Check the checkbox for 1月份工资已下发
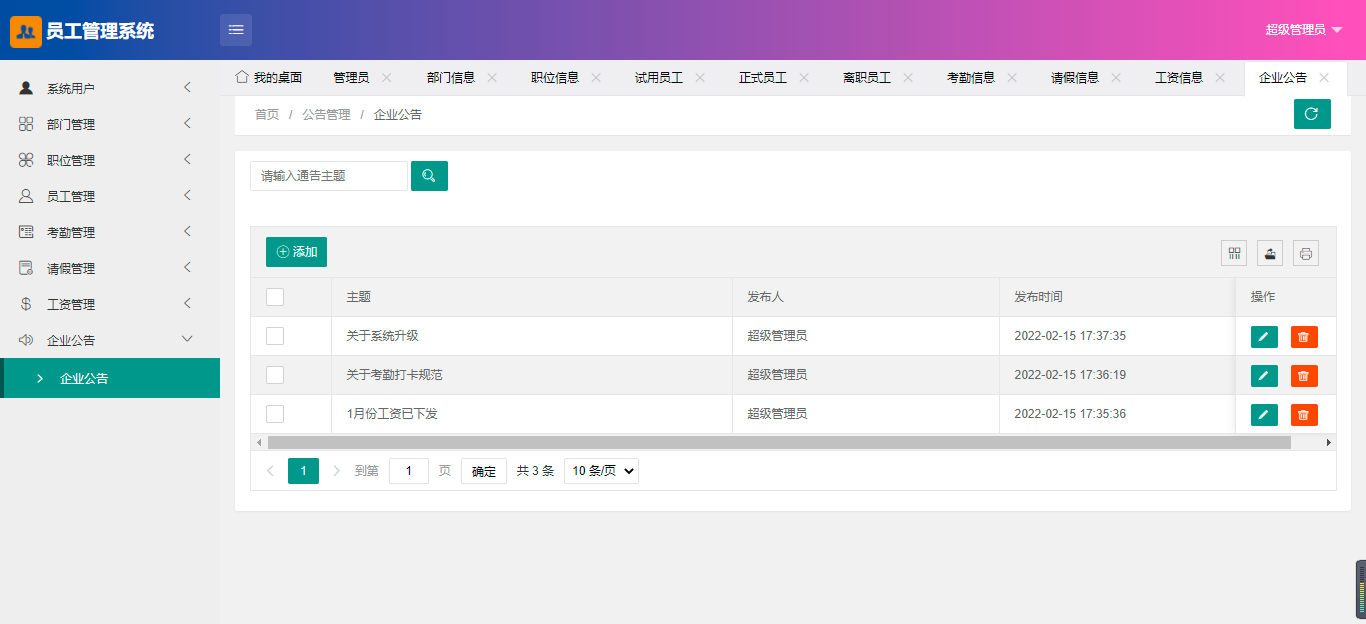Image resolution: width=1366 pixels, height=624 pixels. pyautogui.click(x=275, y=414)
